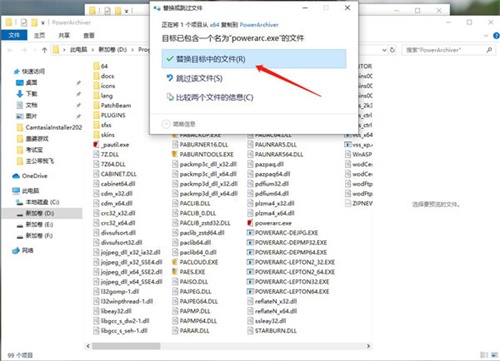Expand the ribbon with chevron
This screenshot has height=361, width=500.
click(x=486, y=35)
